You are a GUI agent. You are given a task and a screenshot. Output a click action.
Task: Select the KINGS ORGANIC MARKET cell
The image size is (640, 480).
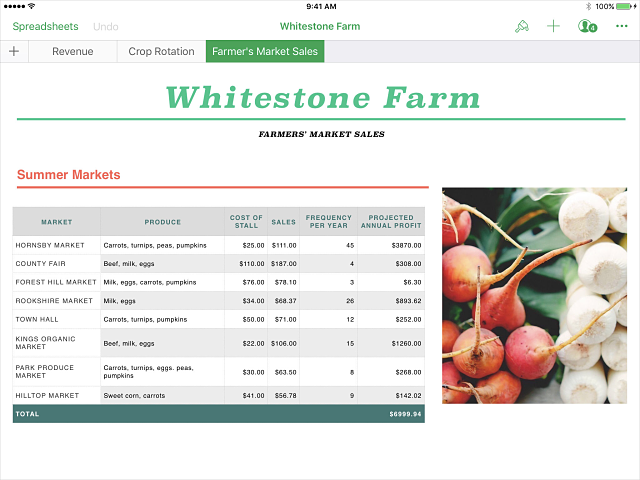coord(57,343)
